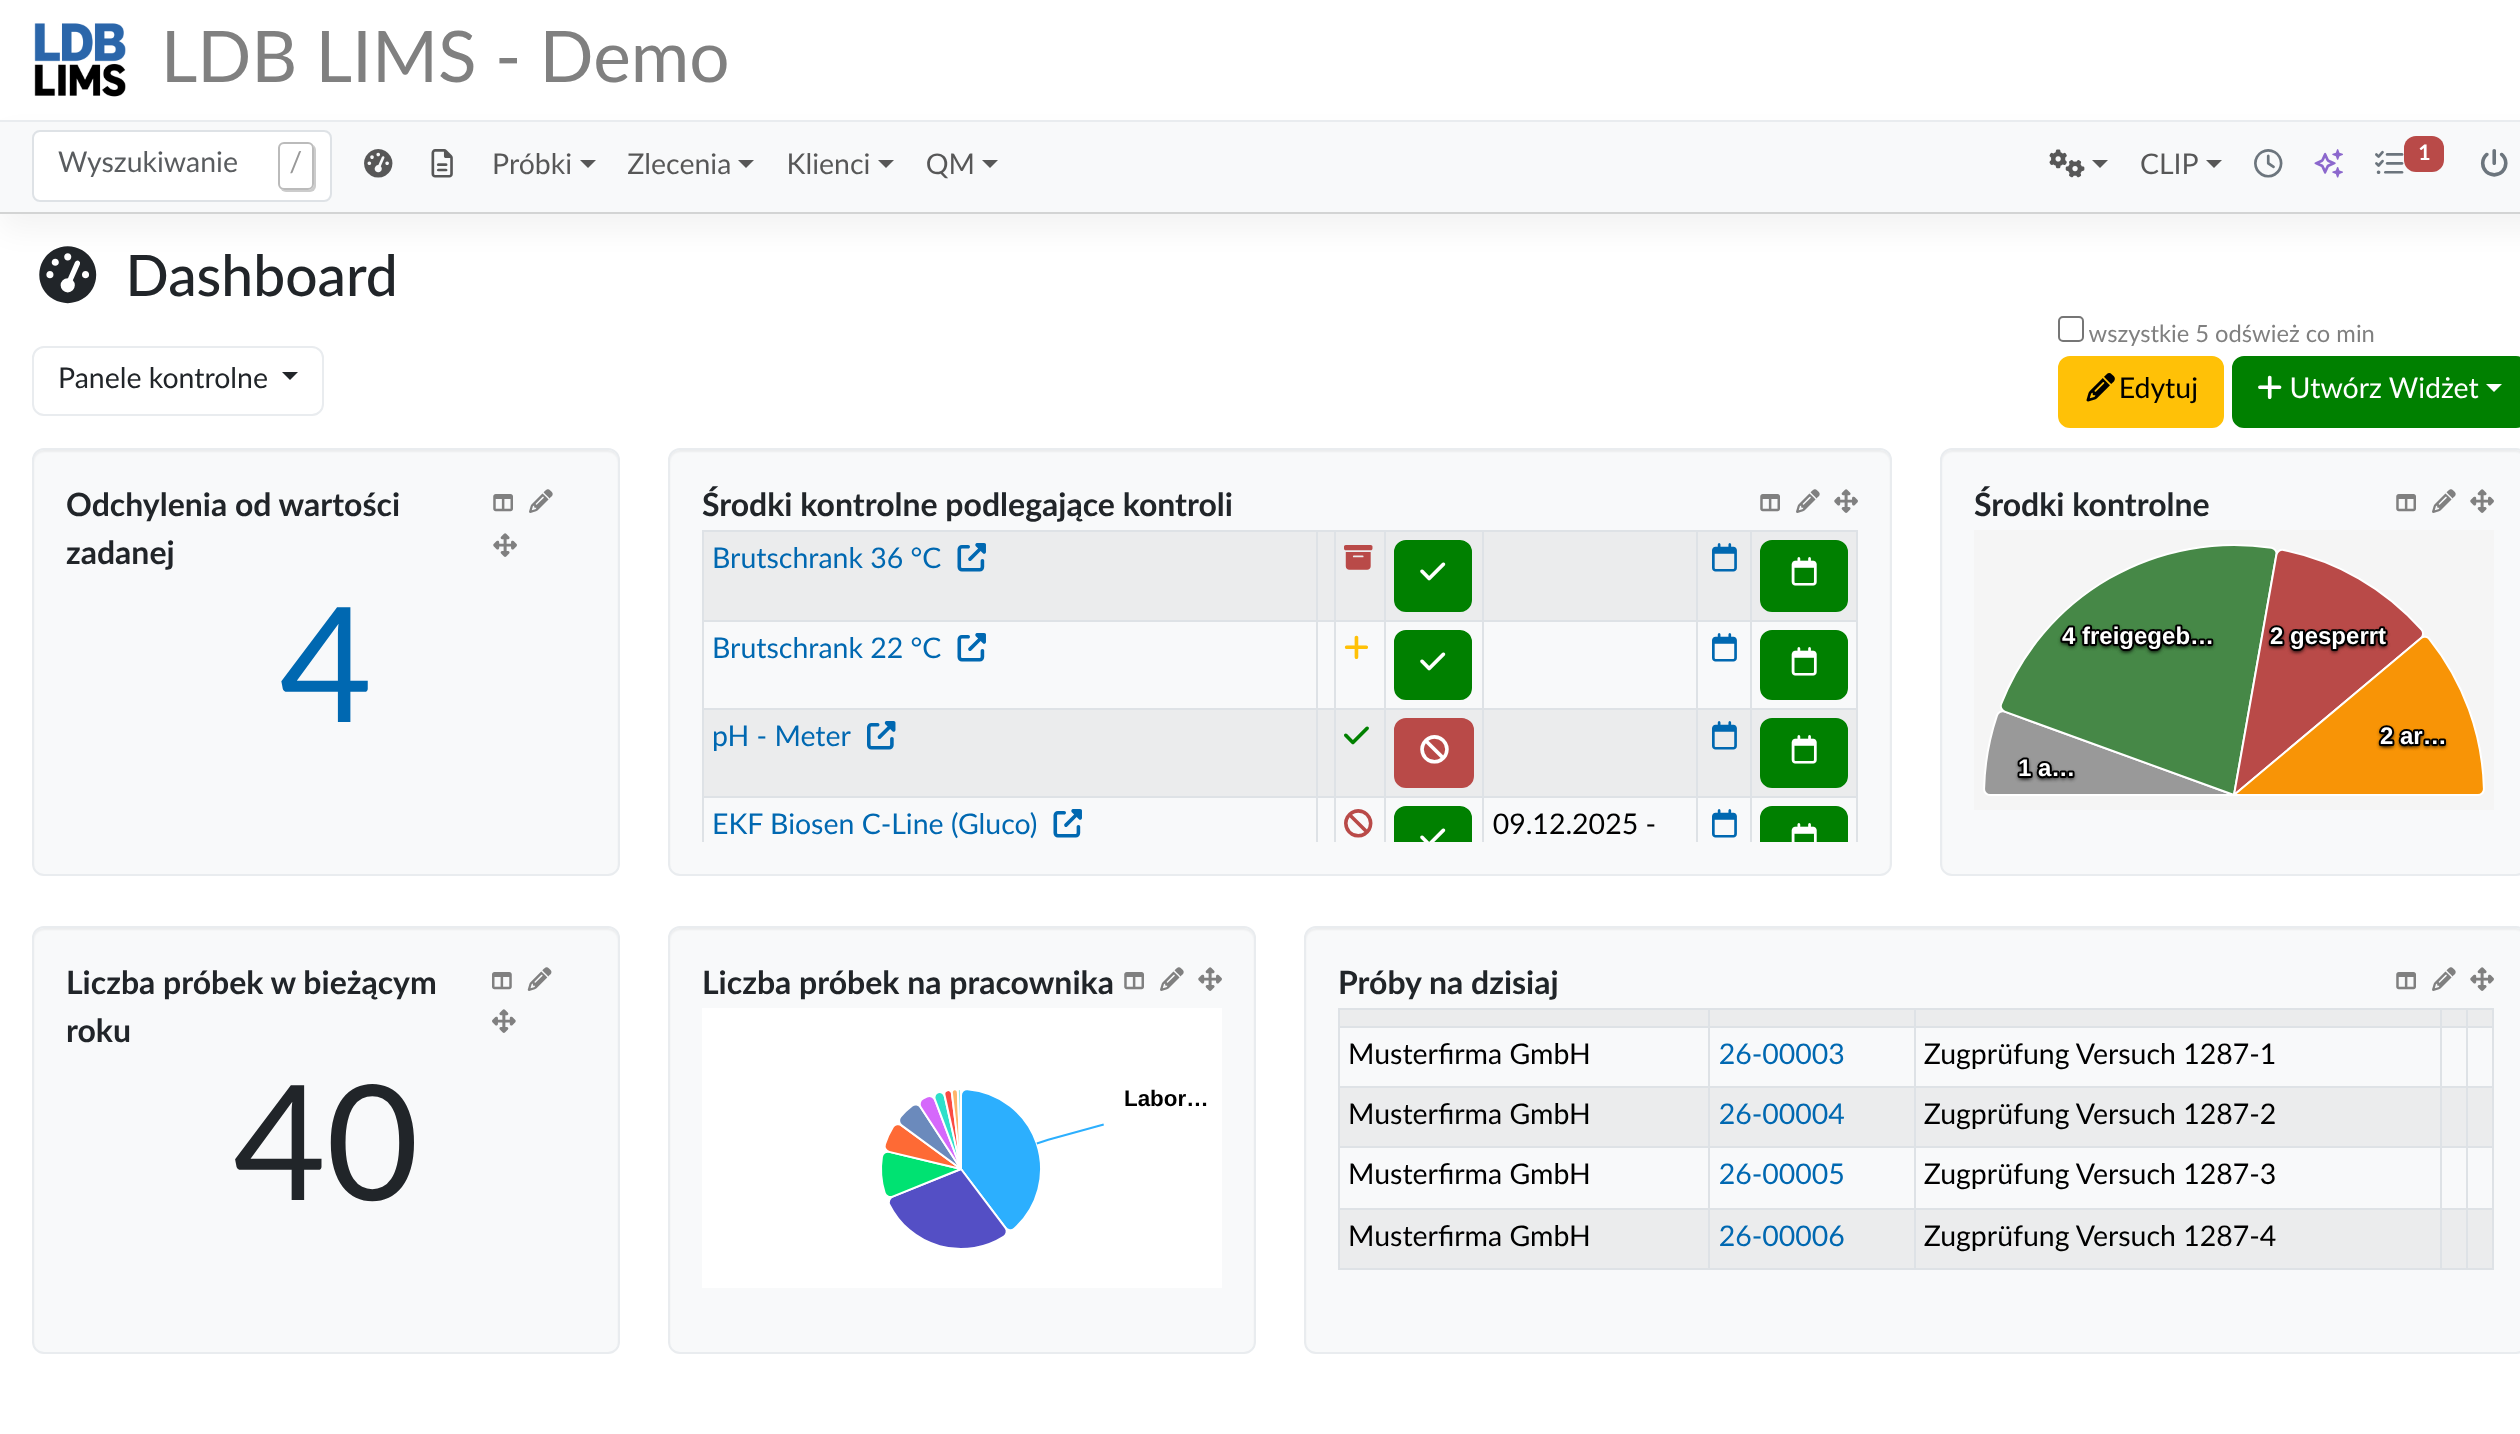This screenshot has height=1434, width=2520.
Task: Edit the Liczba próbek na pracownika widget
Action: tap(1172, 980)
